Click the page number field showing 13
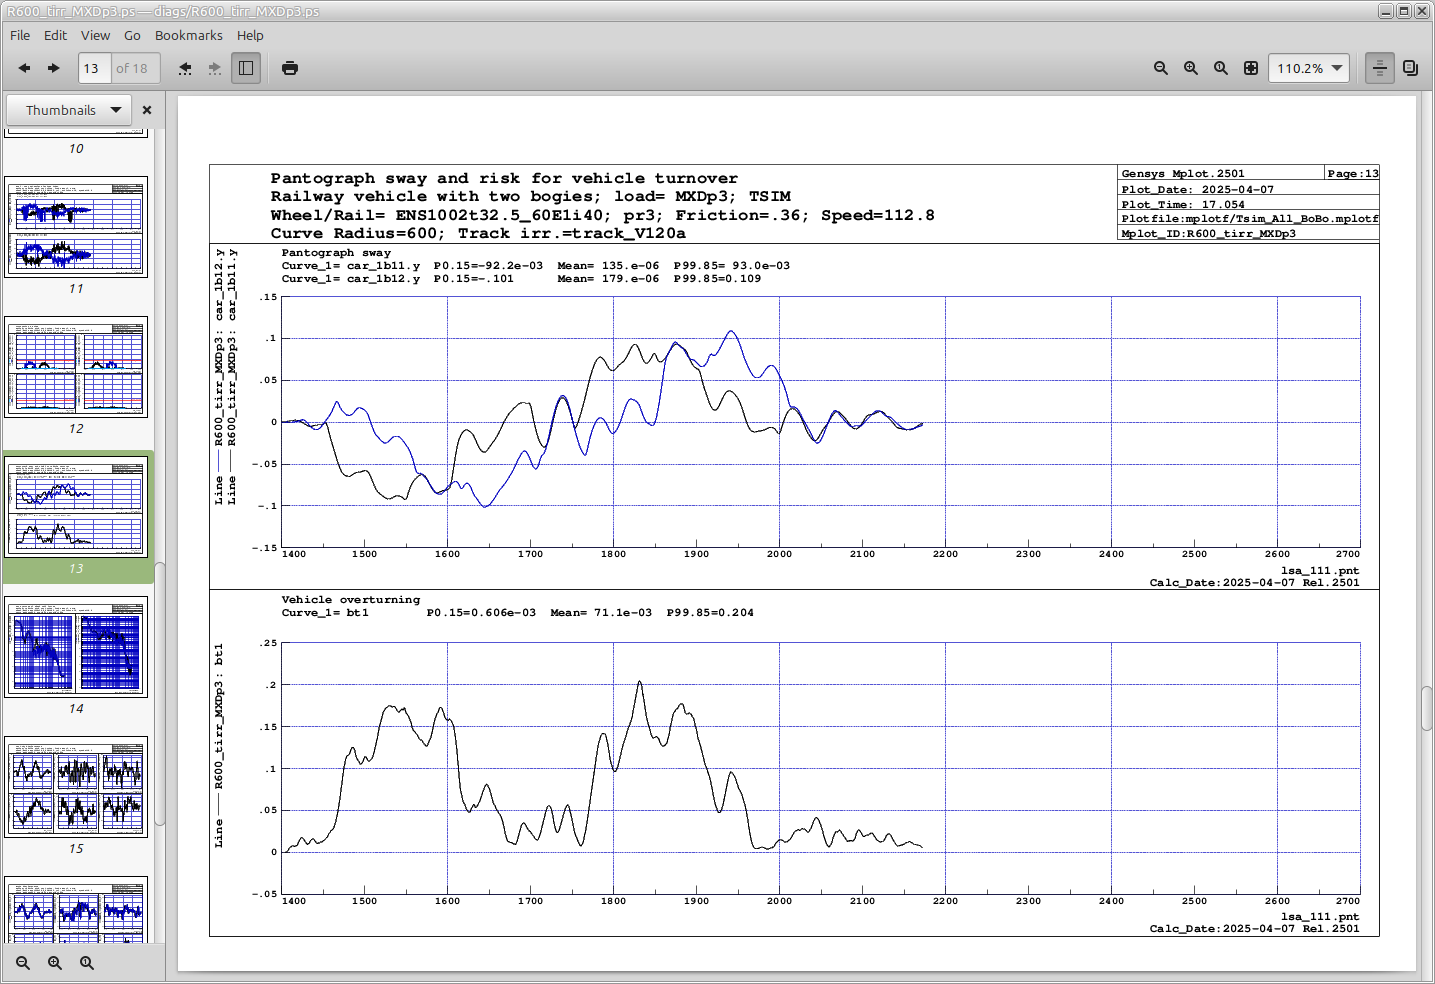Viewport: 1435px width, 984px height. pos(94,68)
